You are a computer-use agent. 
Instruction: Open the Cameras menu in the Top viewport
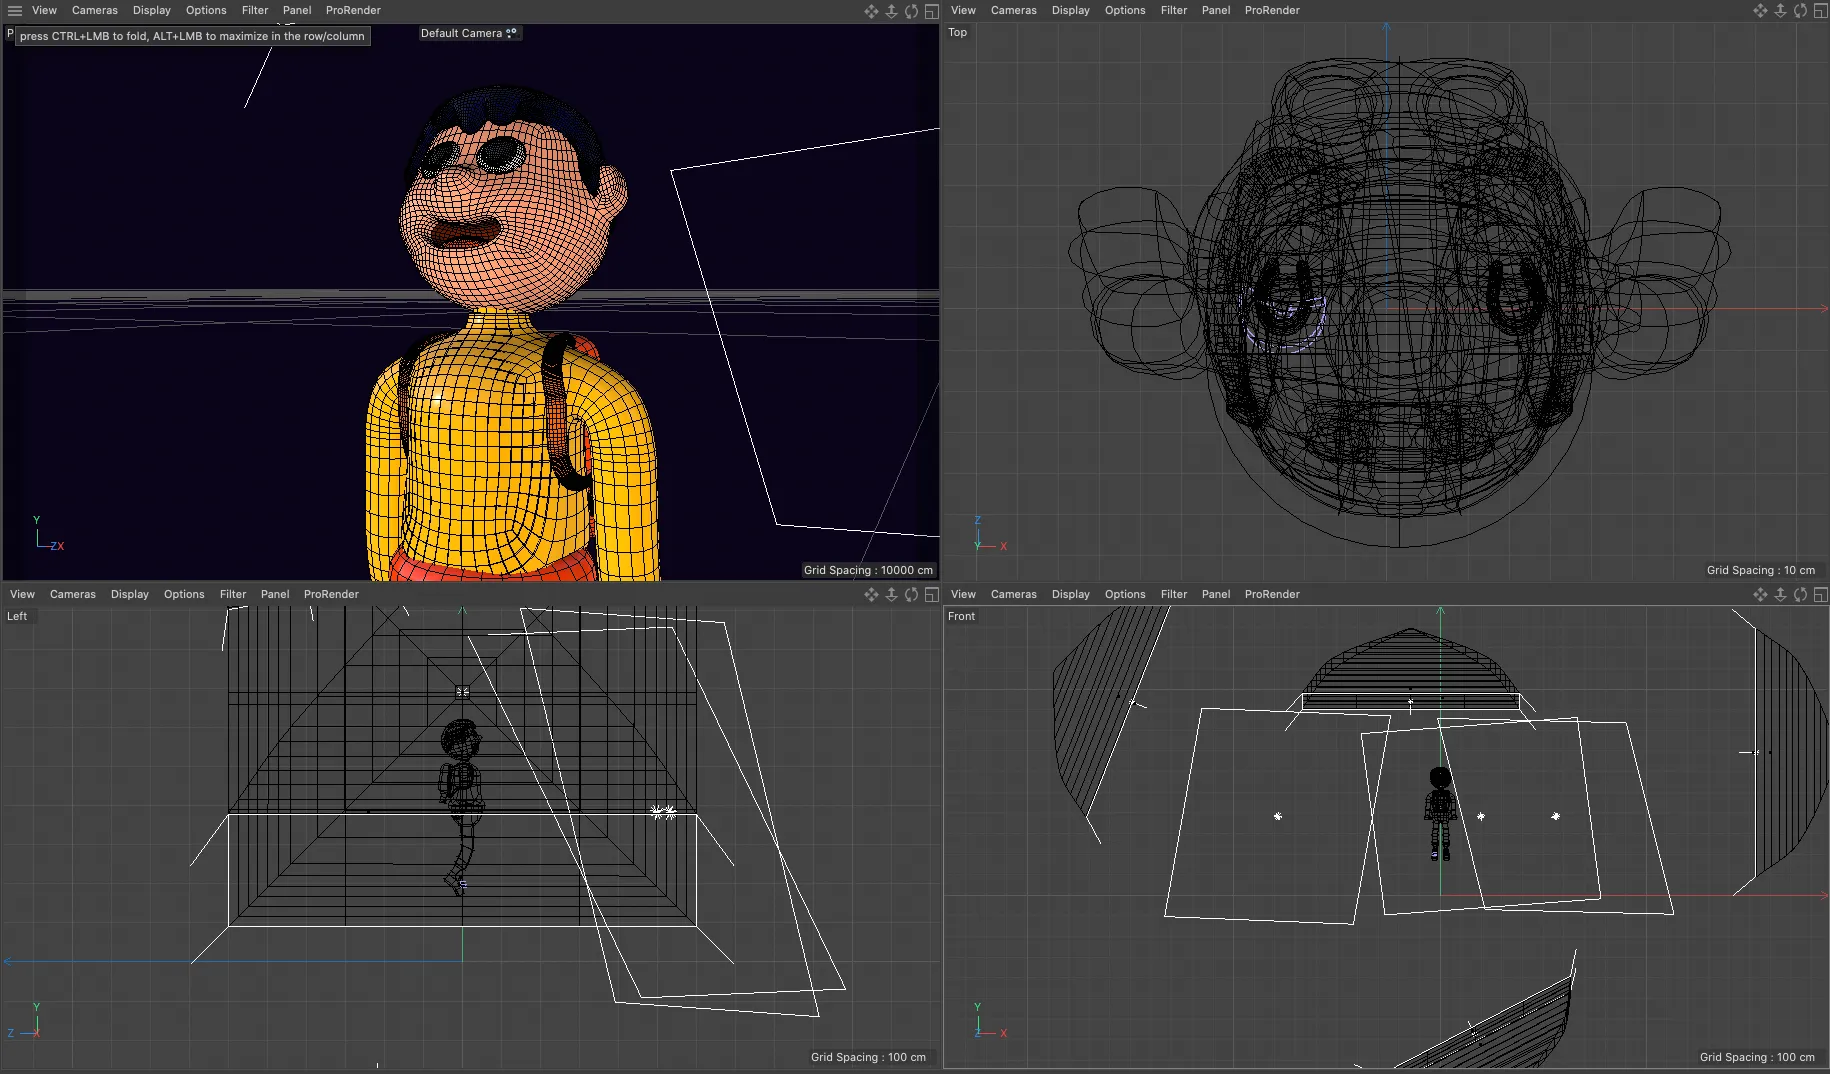1013,10
